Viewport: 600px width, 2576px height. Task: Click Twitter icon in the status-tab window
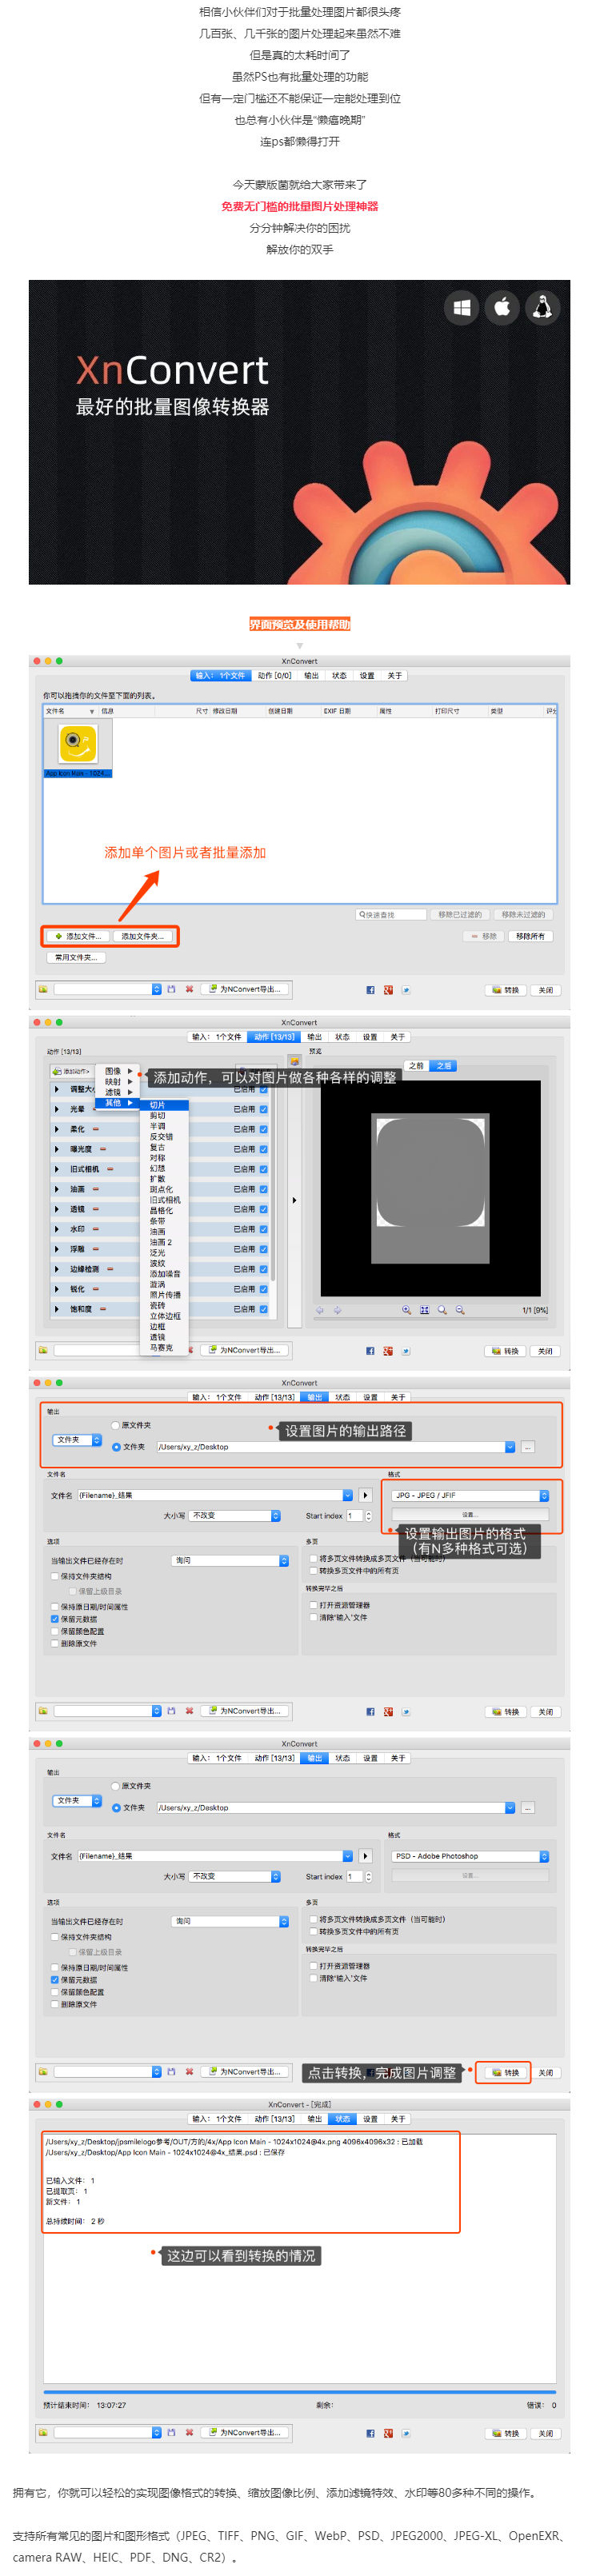[x=405, y=2433]
